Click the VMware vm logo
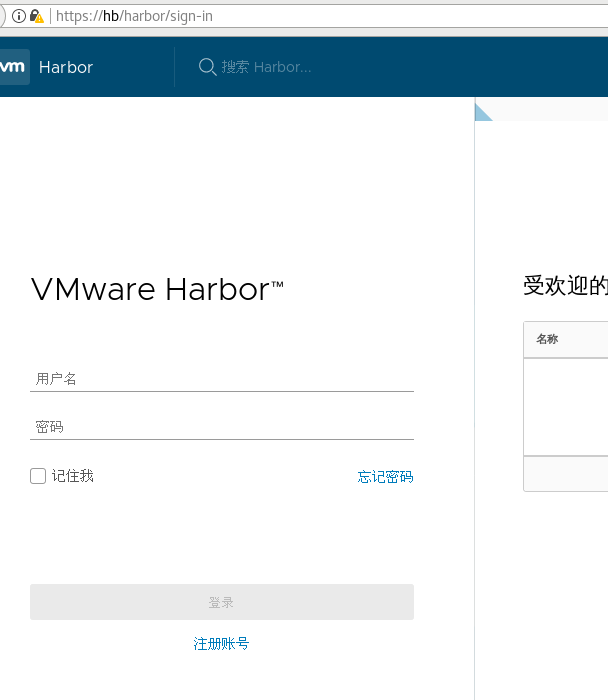 pyautogui.click(x=13, y=67)
